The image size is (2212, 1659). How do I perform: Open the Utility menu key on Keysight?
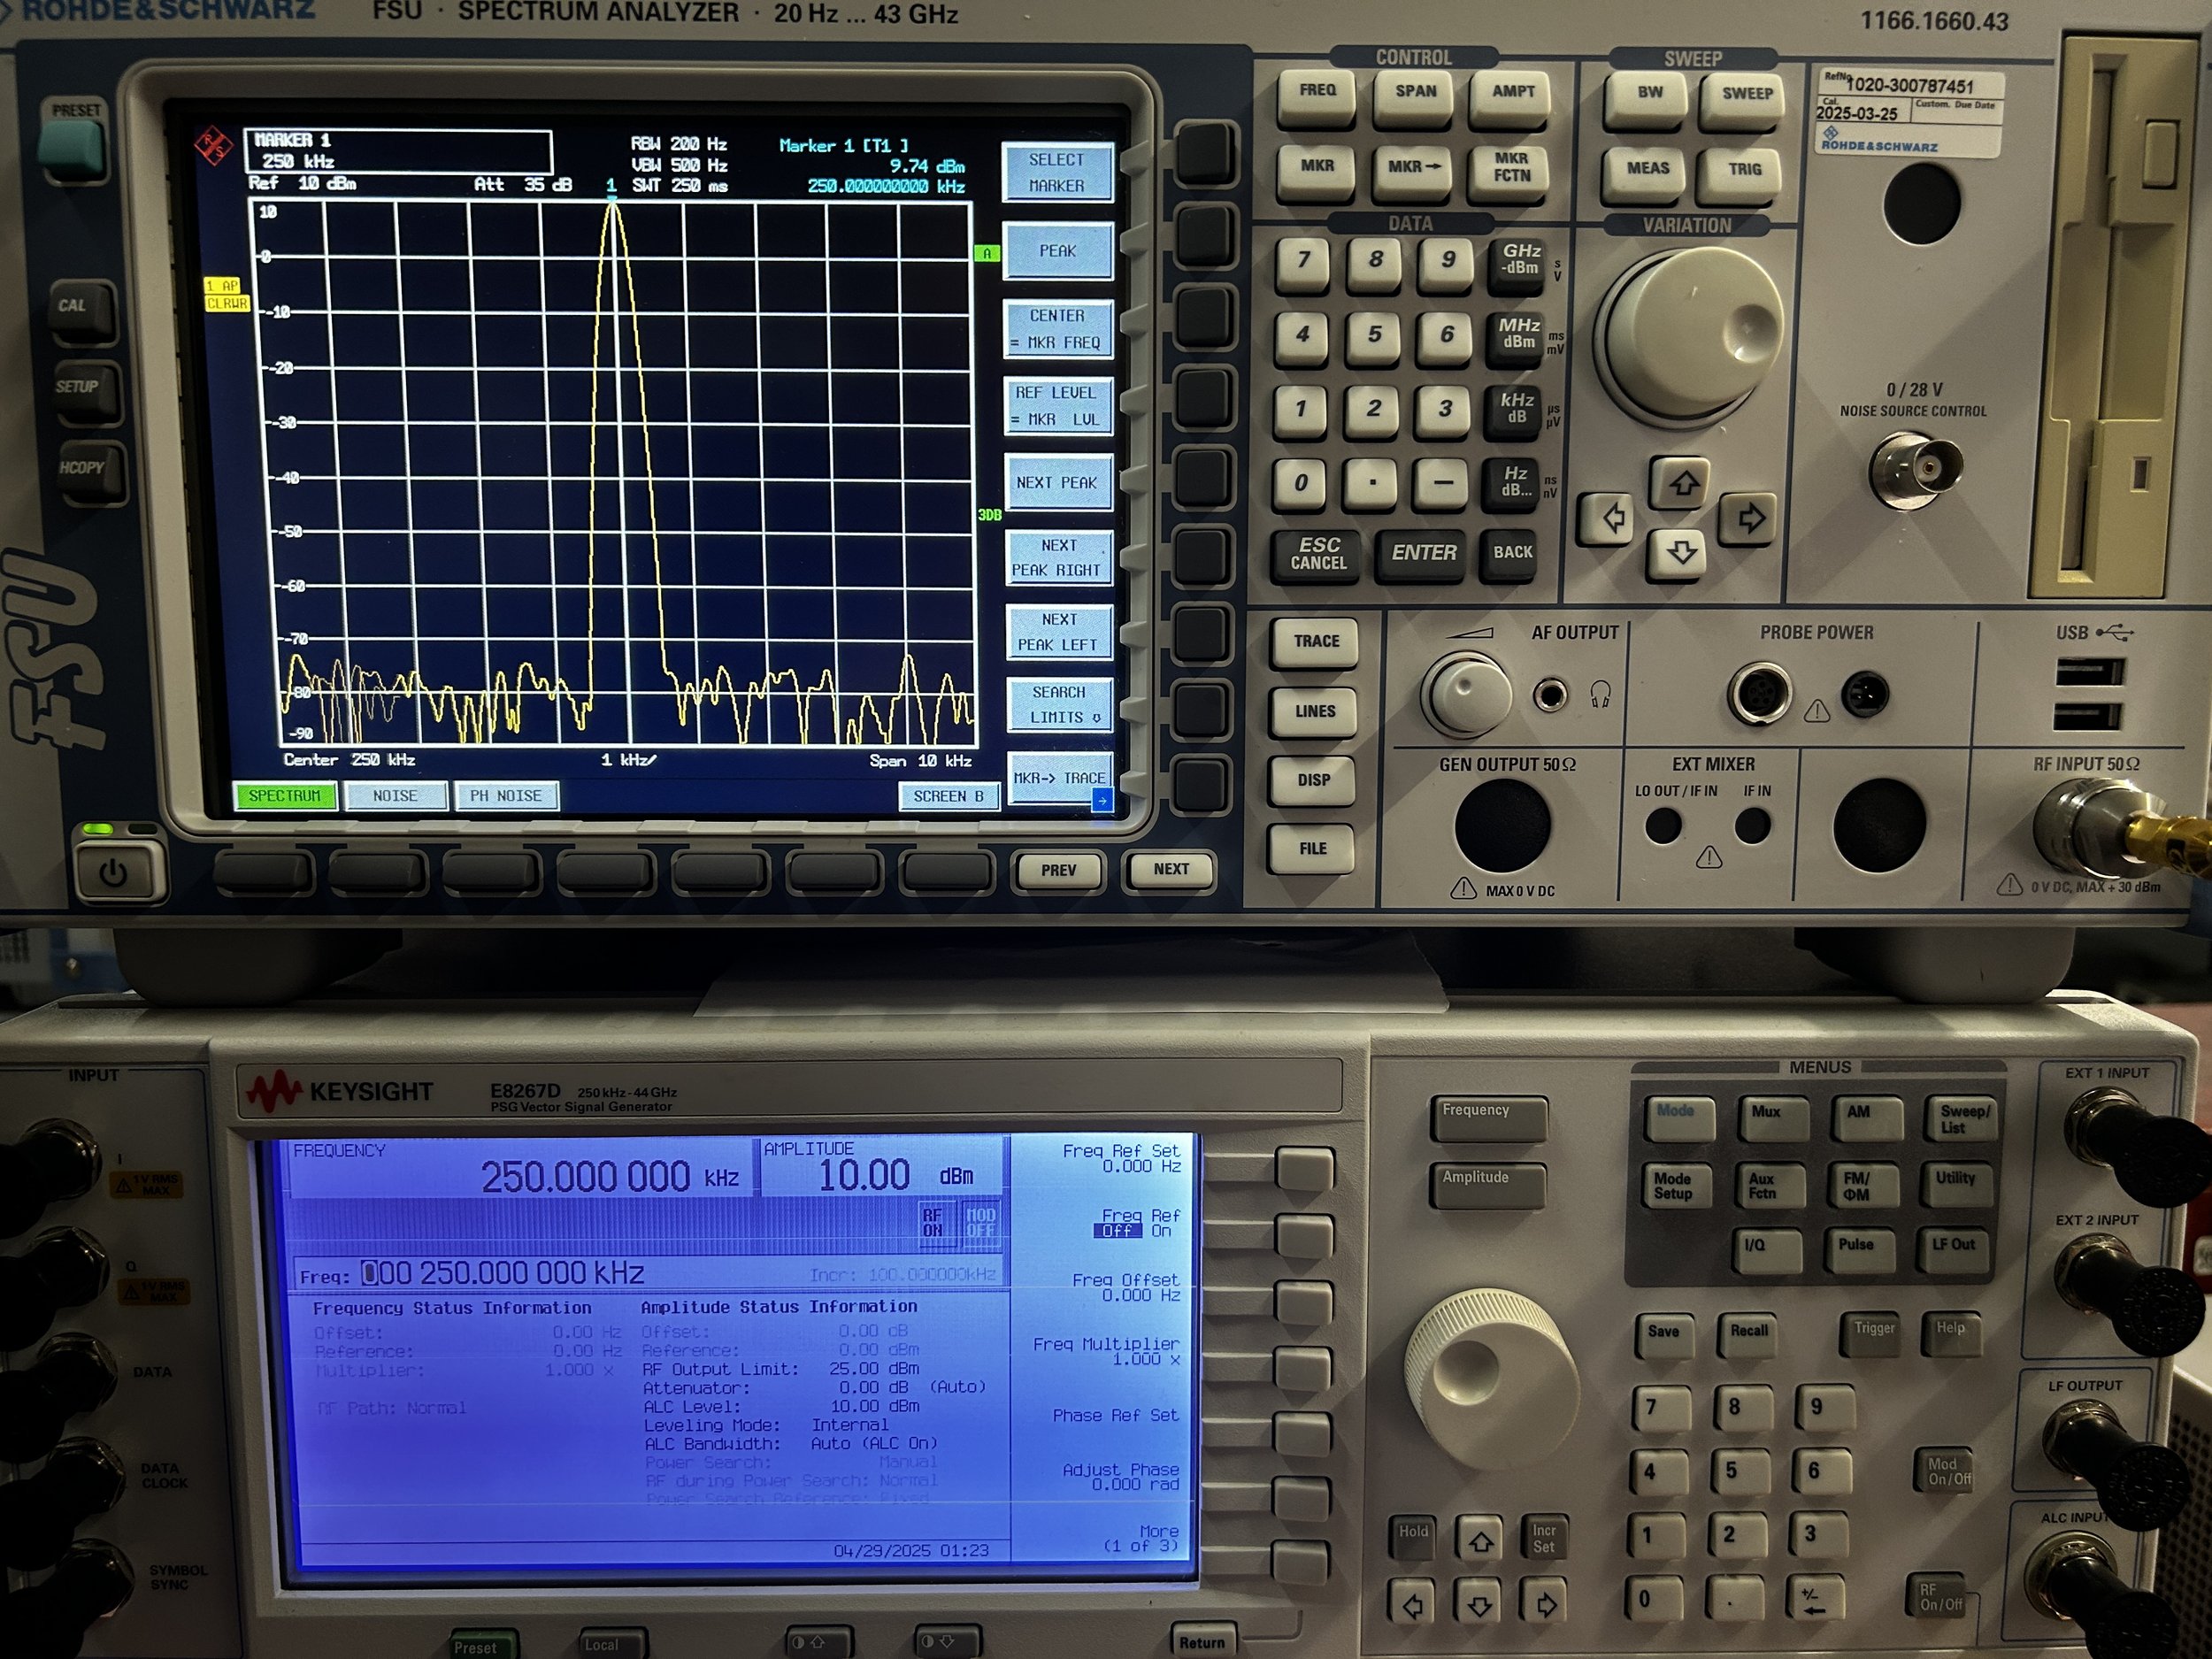(1956, 1185)
